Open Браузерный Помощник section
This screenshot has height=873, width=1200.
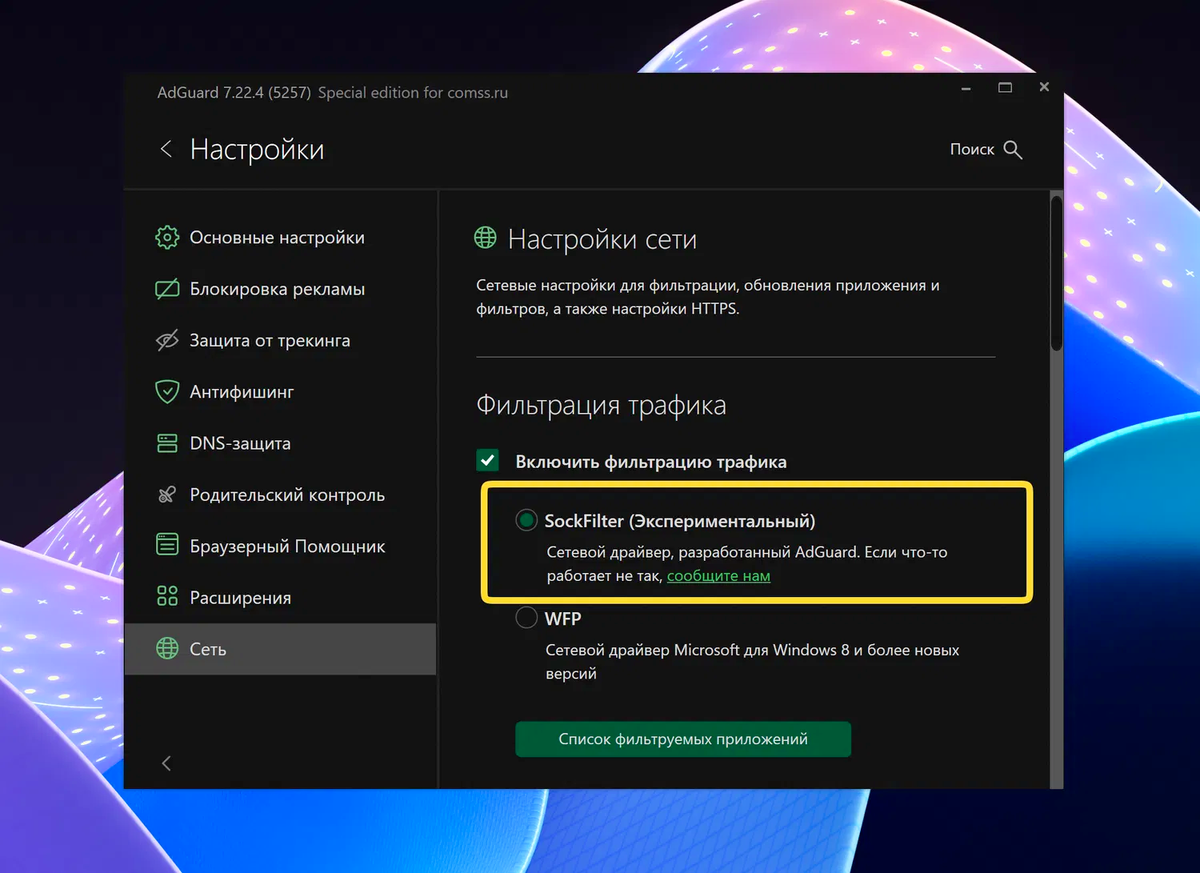click(x=280, y=546)
